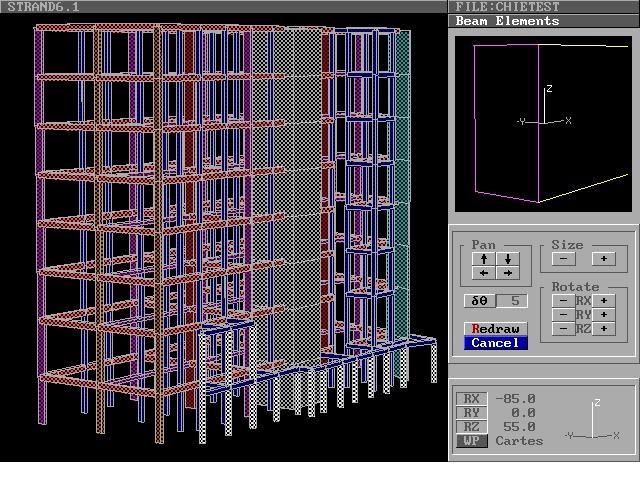
Task: Rotate negative about RX axis
Action: pyautogui.click(x=563, y=300)
